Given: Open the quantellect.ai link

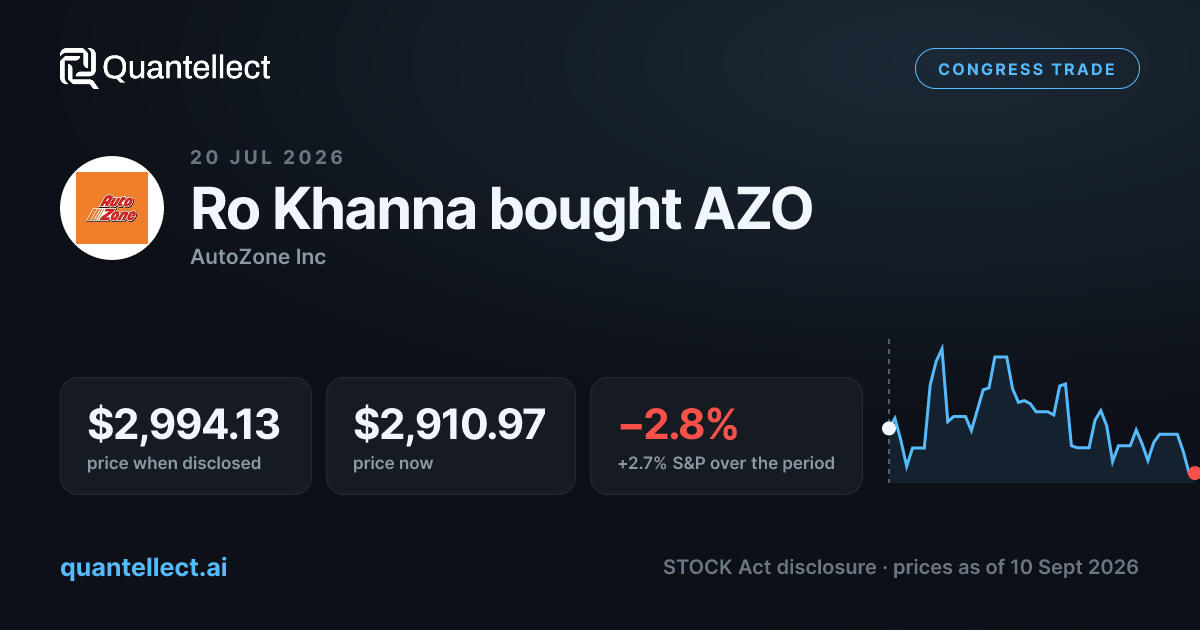Looking at the screenshot, I should coord(144,567).
